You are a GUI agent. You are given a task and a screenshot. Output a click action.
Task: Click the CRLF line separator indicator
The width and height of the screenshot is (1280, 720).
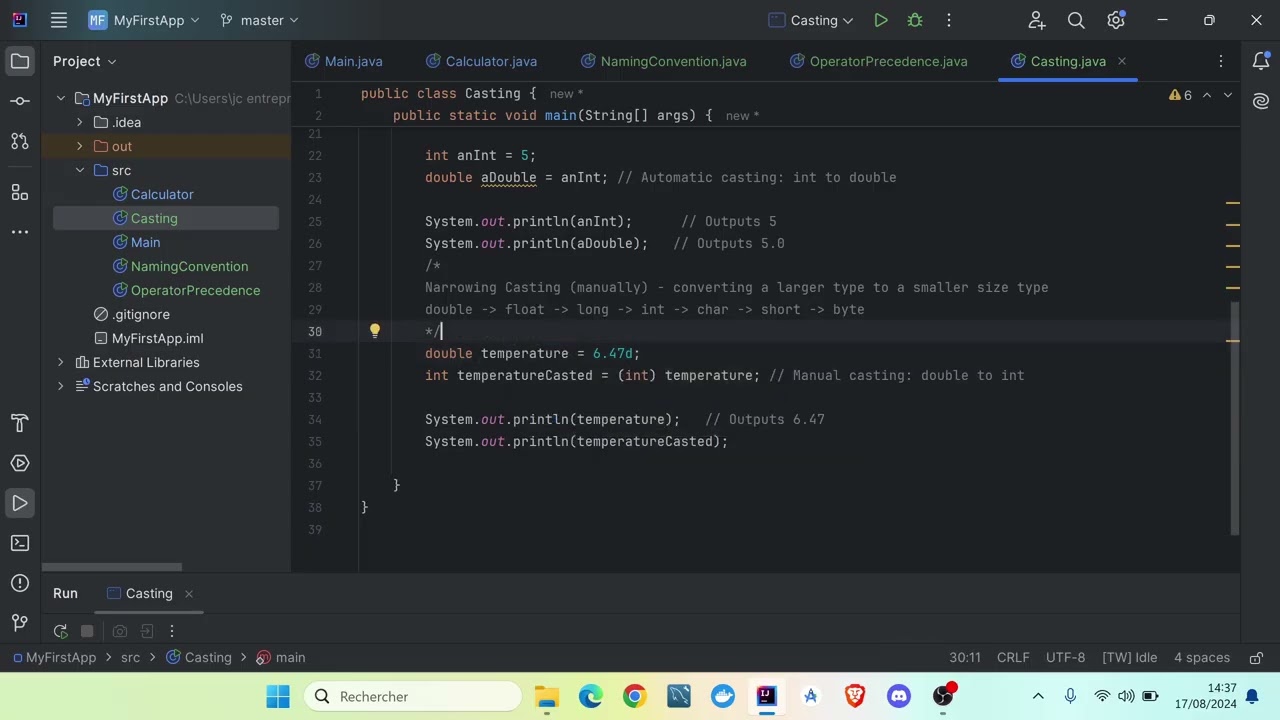click(x=1013, y=657)
